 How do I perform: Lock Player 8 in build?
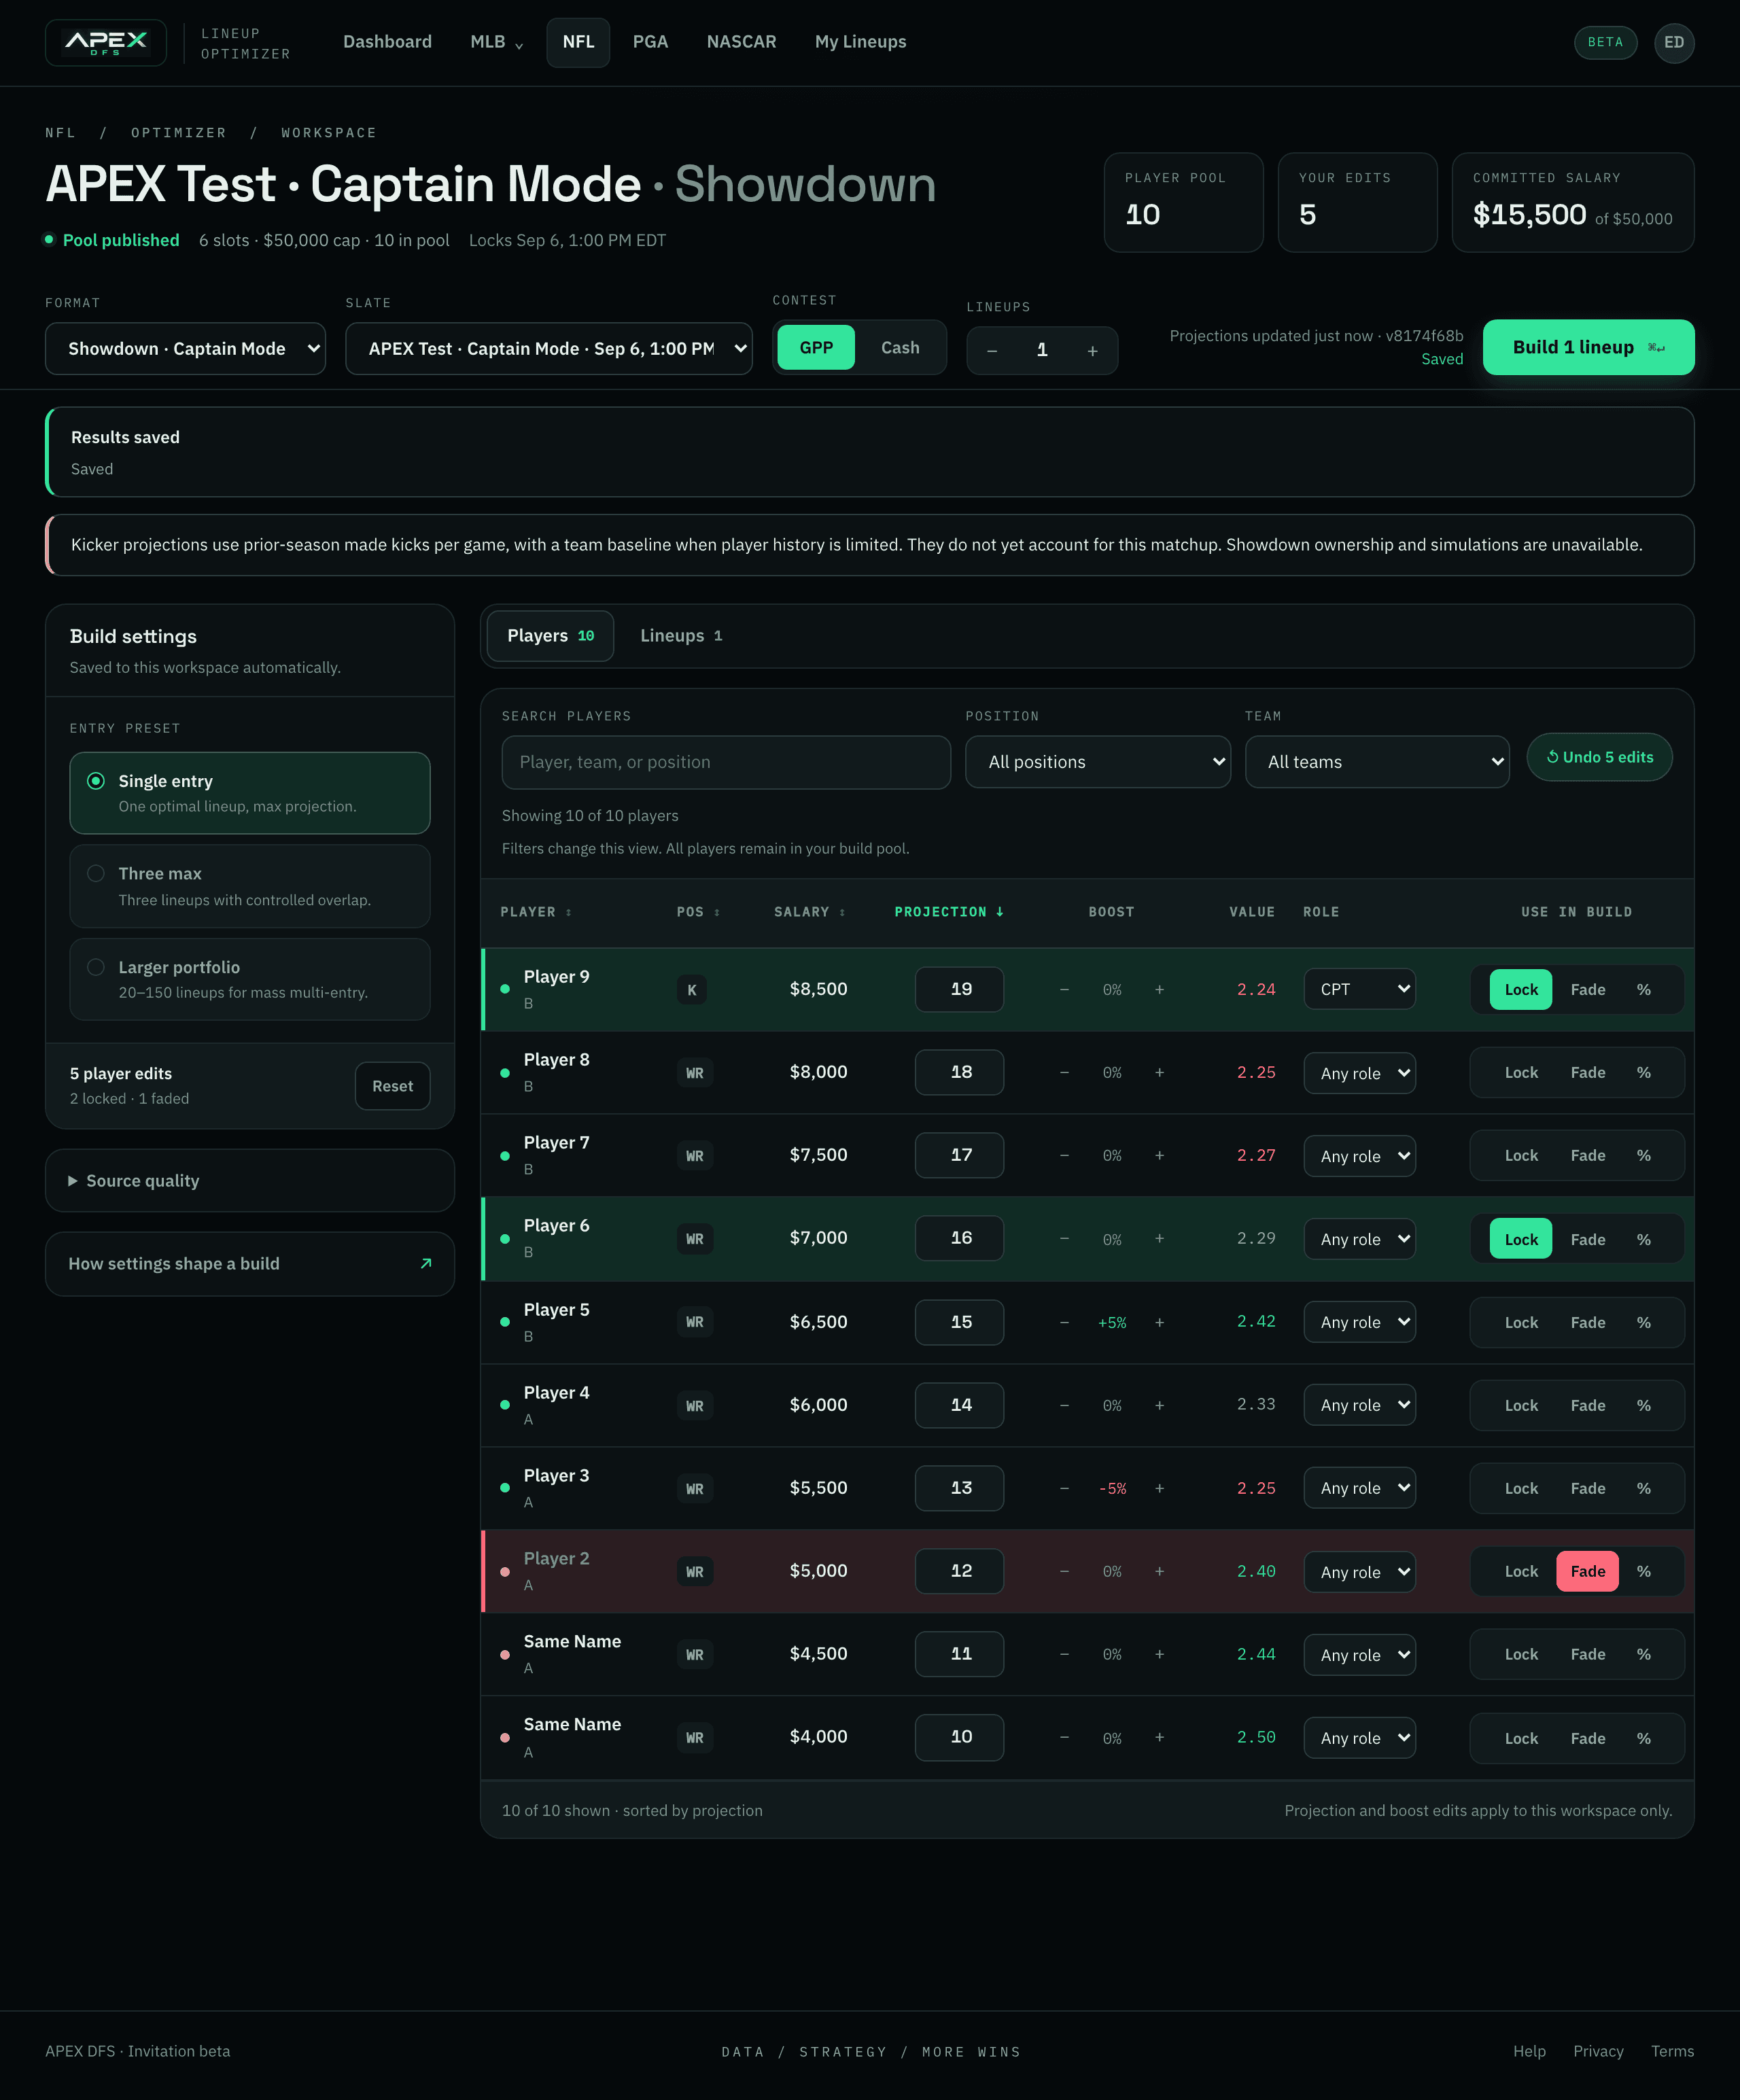(x=1521, y=1072)
